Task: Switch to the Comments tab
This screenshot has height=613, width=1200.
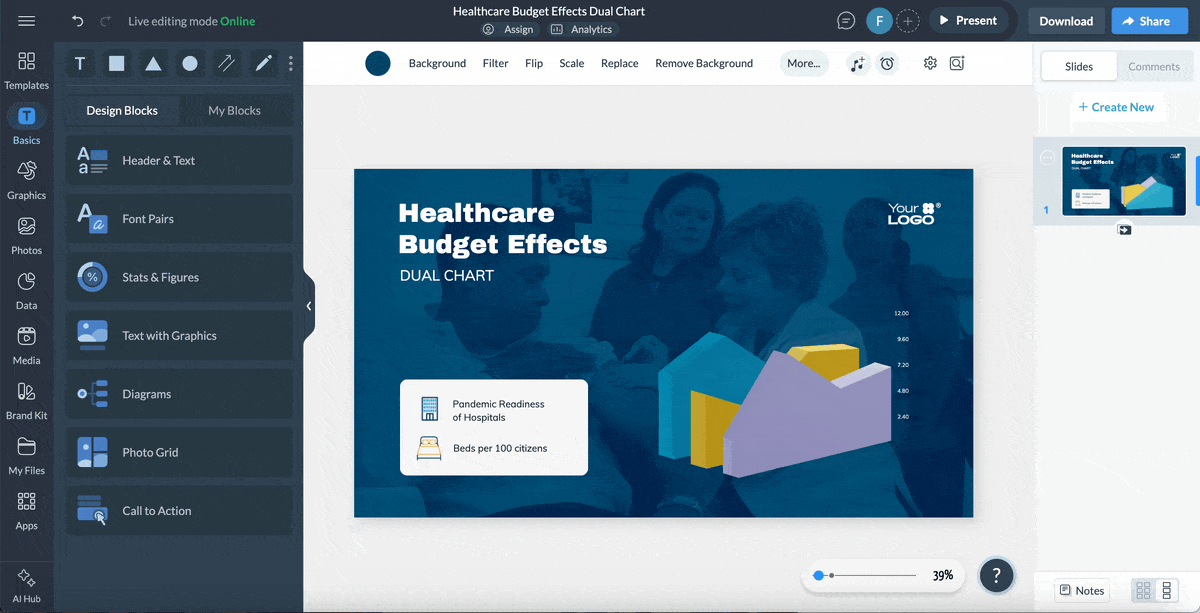Action: tap(1154, 66)
